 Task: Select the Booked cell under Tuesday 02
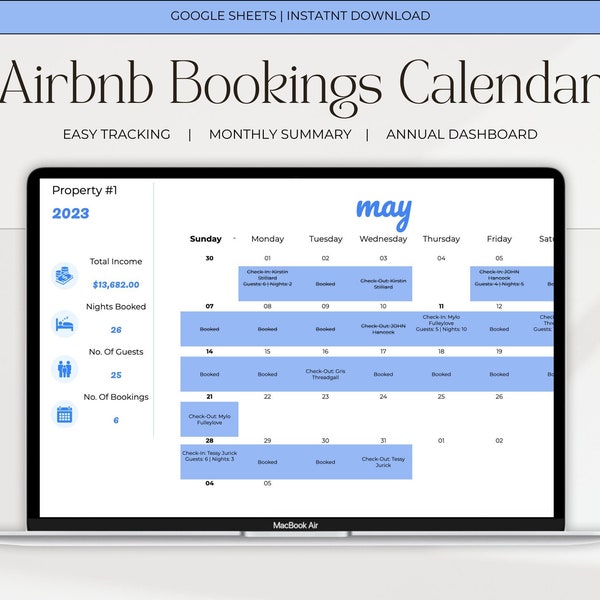pos(325,284)
